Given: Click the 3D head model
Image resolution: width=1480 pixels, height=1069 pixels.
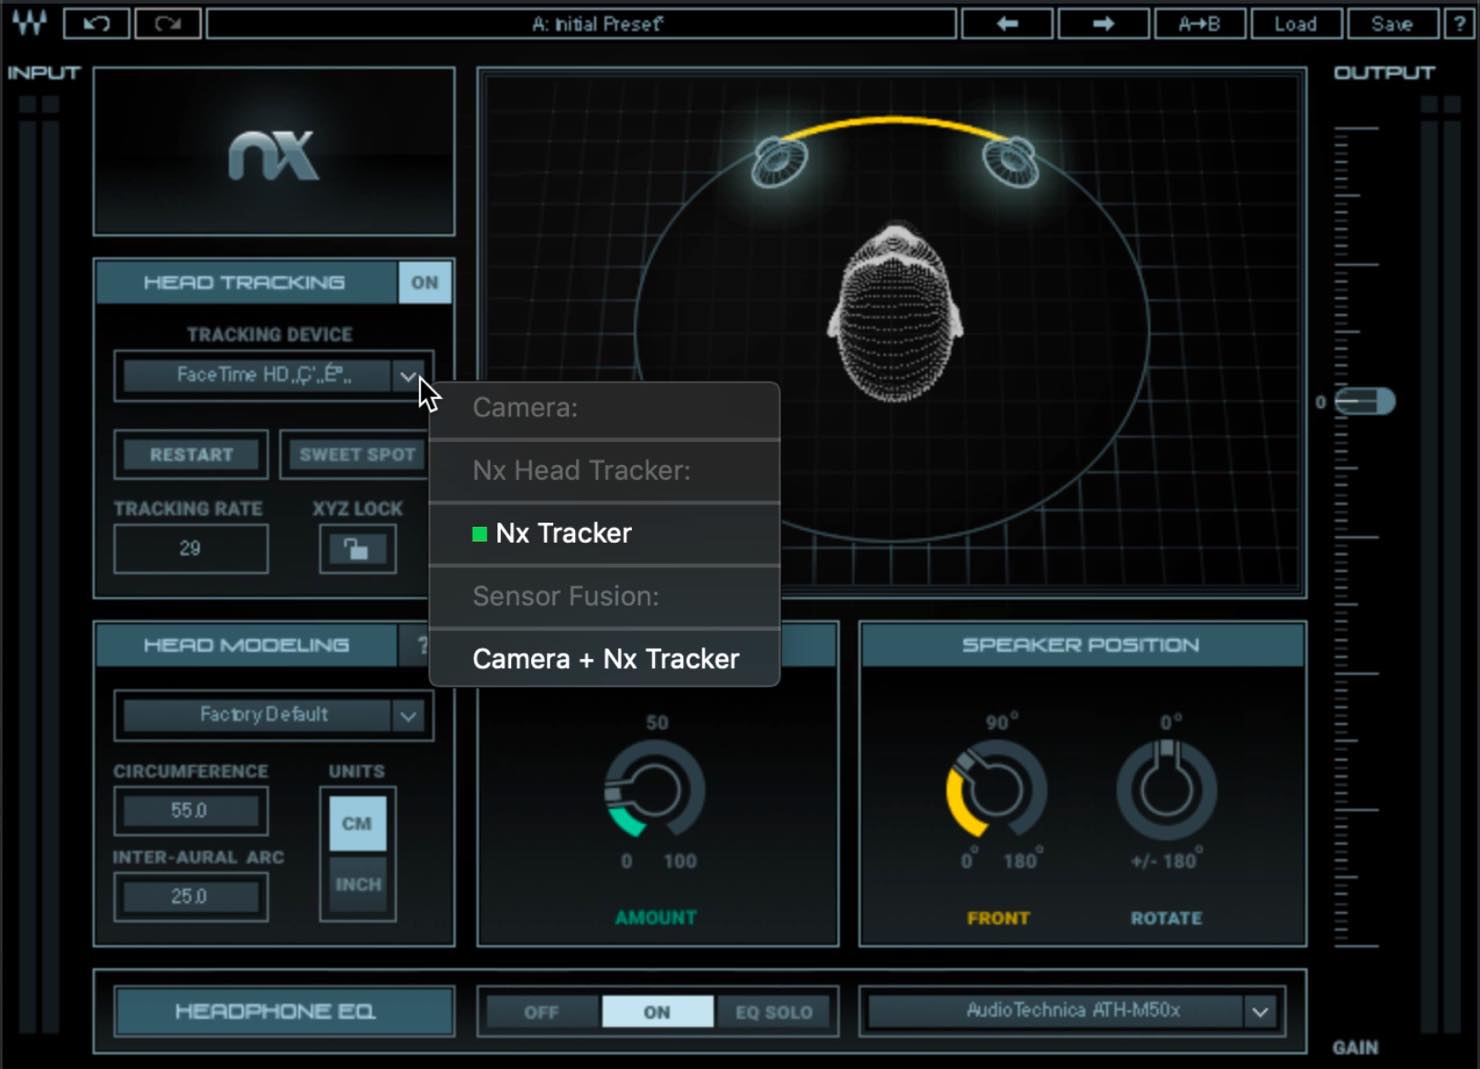Looking at the screenshot, I should pos(895,312).
